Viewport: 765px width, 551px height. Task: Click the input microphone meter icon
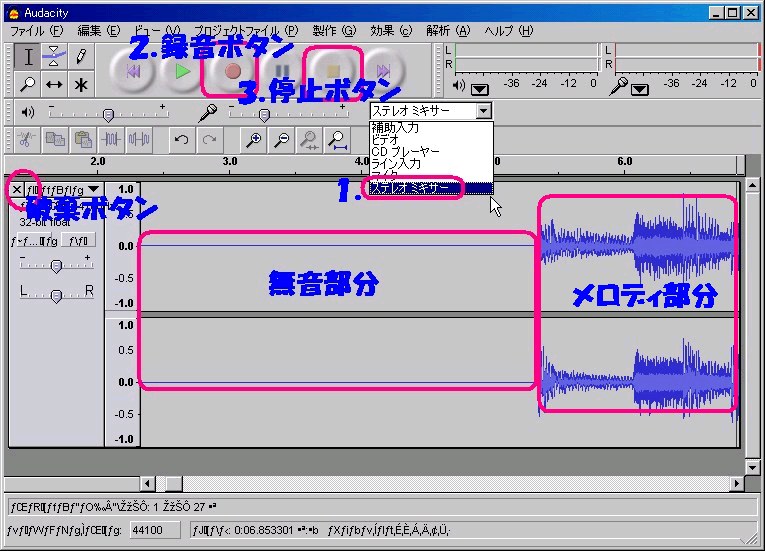(x=619, y=86)
